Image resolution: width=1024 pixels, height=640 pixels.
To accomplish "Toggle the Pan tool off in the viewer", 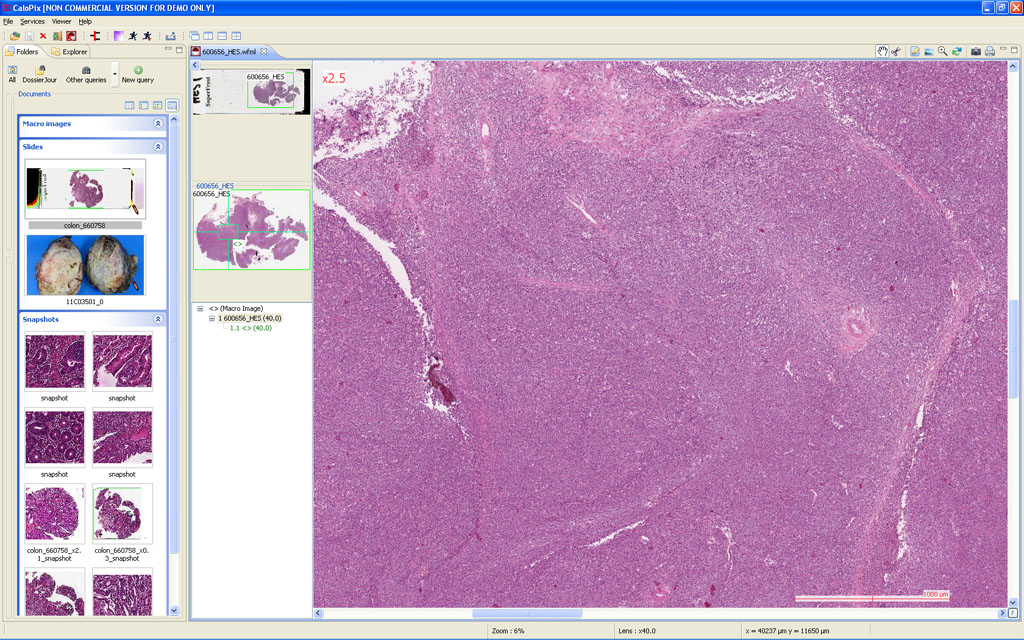I will 883,51.
